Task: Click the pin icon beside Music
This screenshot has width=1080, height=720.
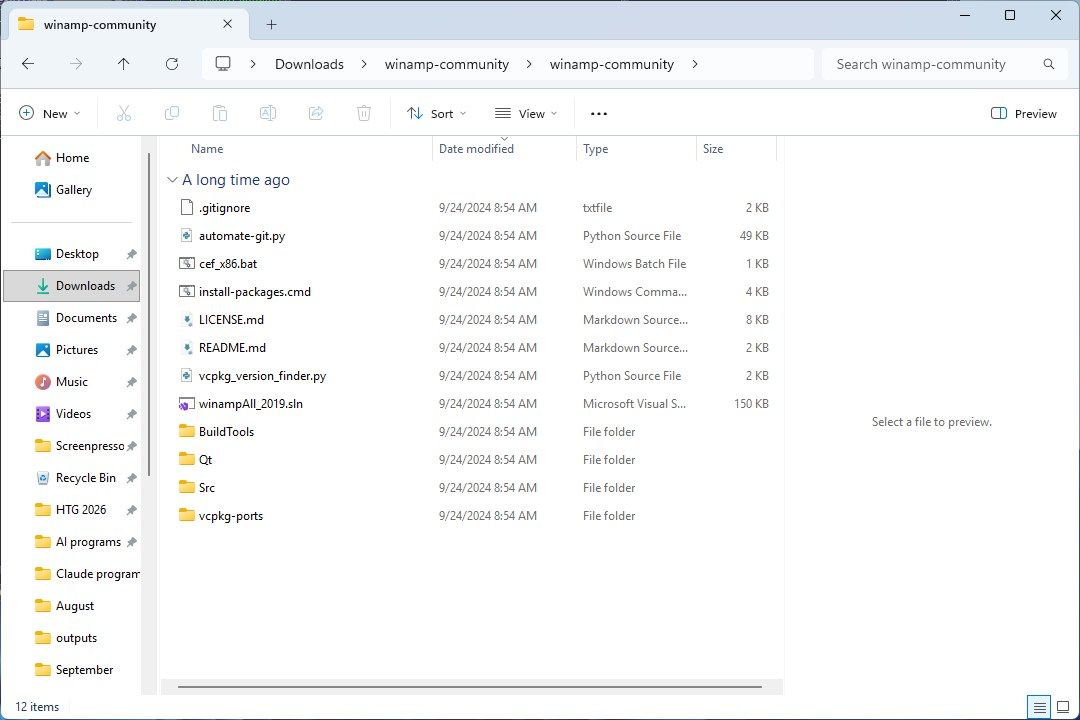Action: tap(132, 382)
